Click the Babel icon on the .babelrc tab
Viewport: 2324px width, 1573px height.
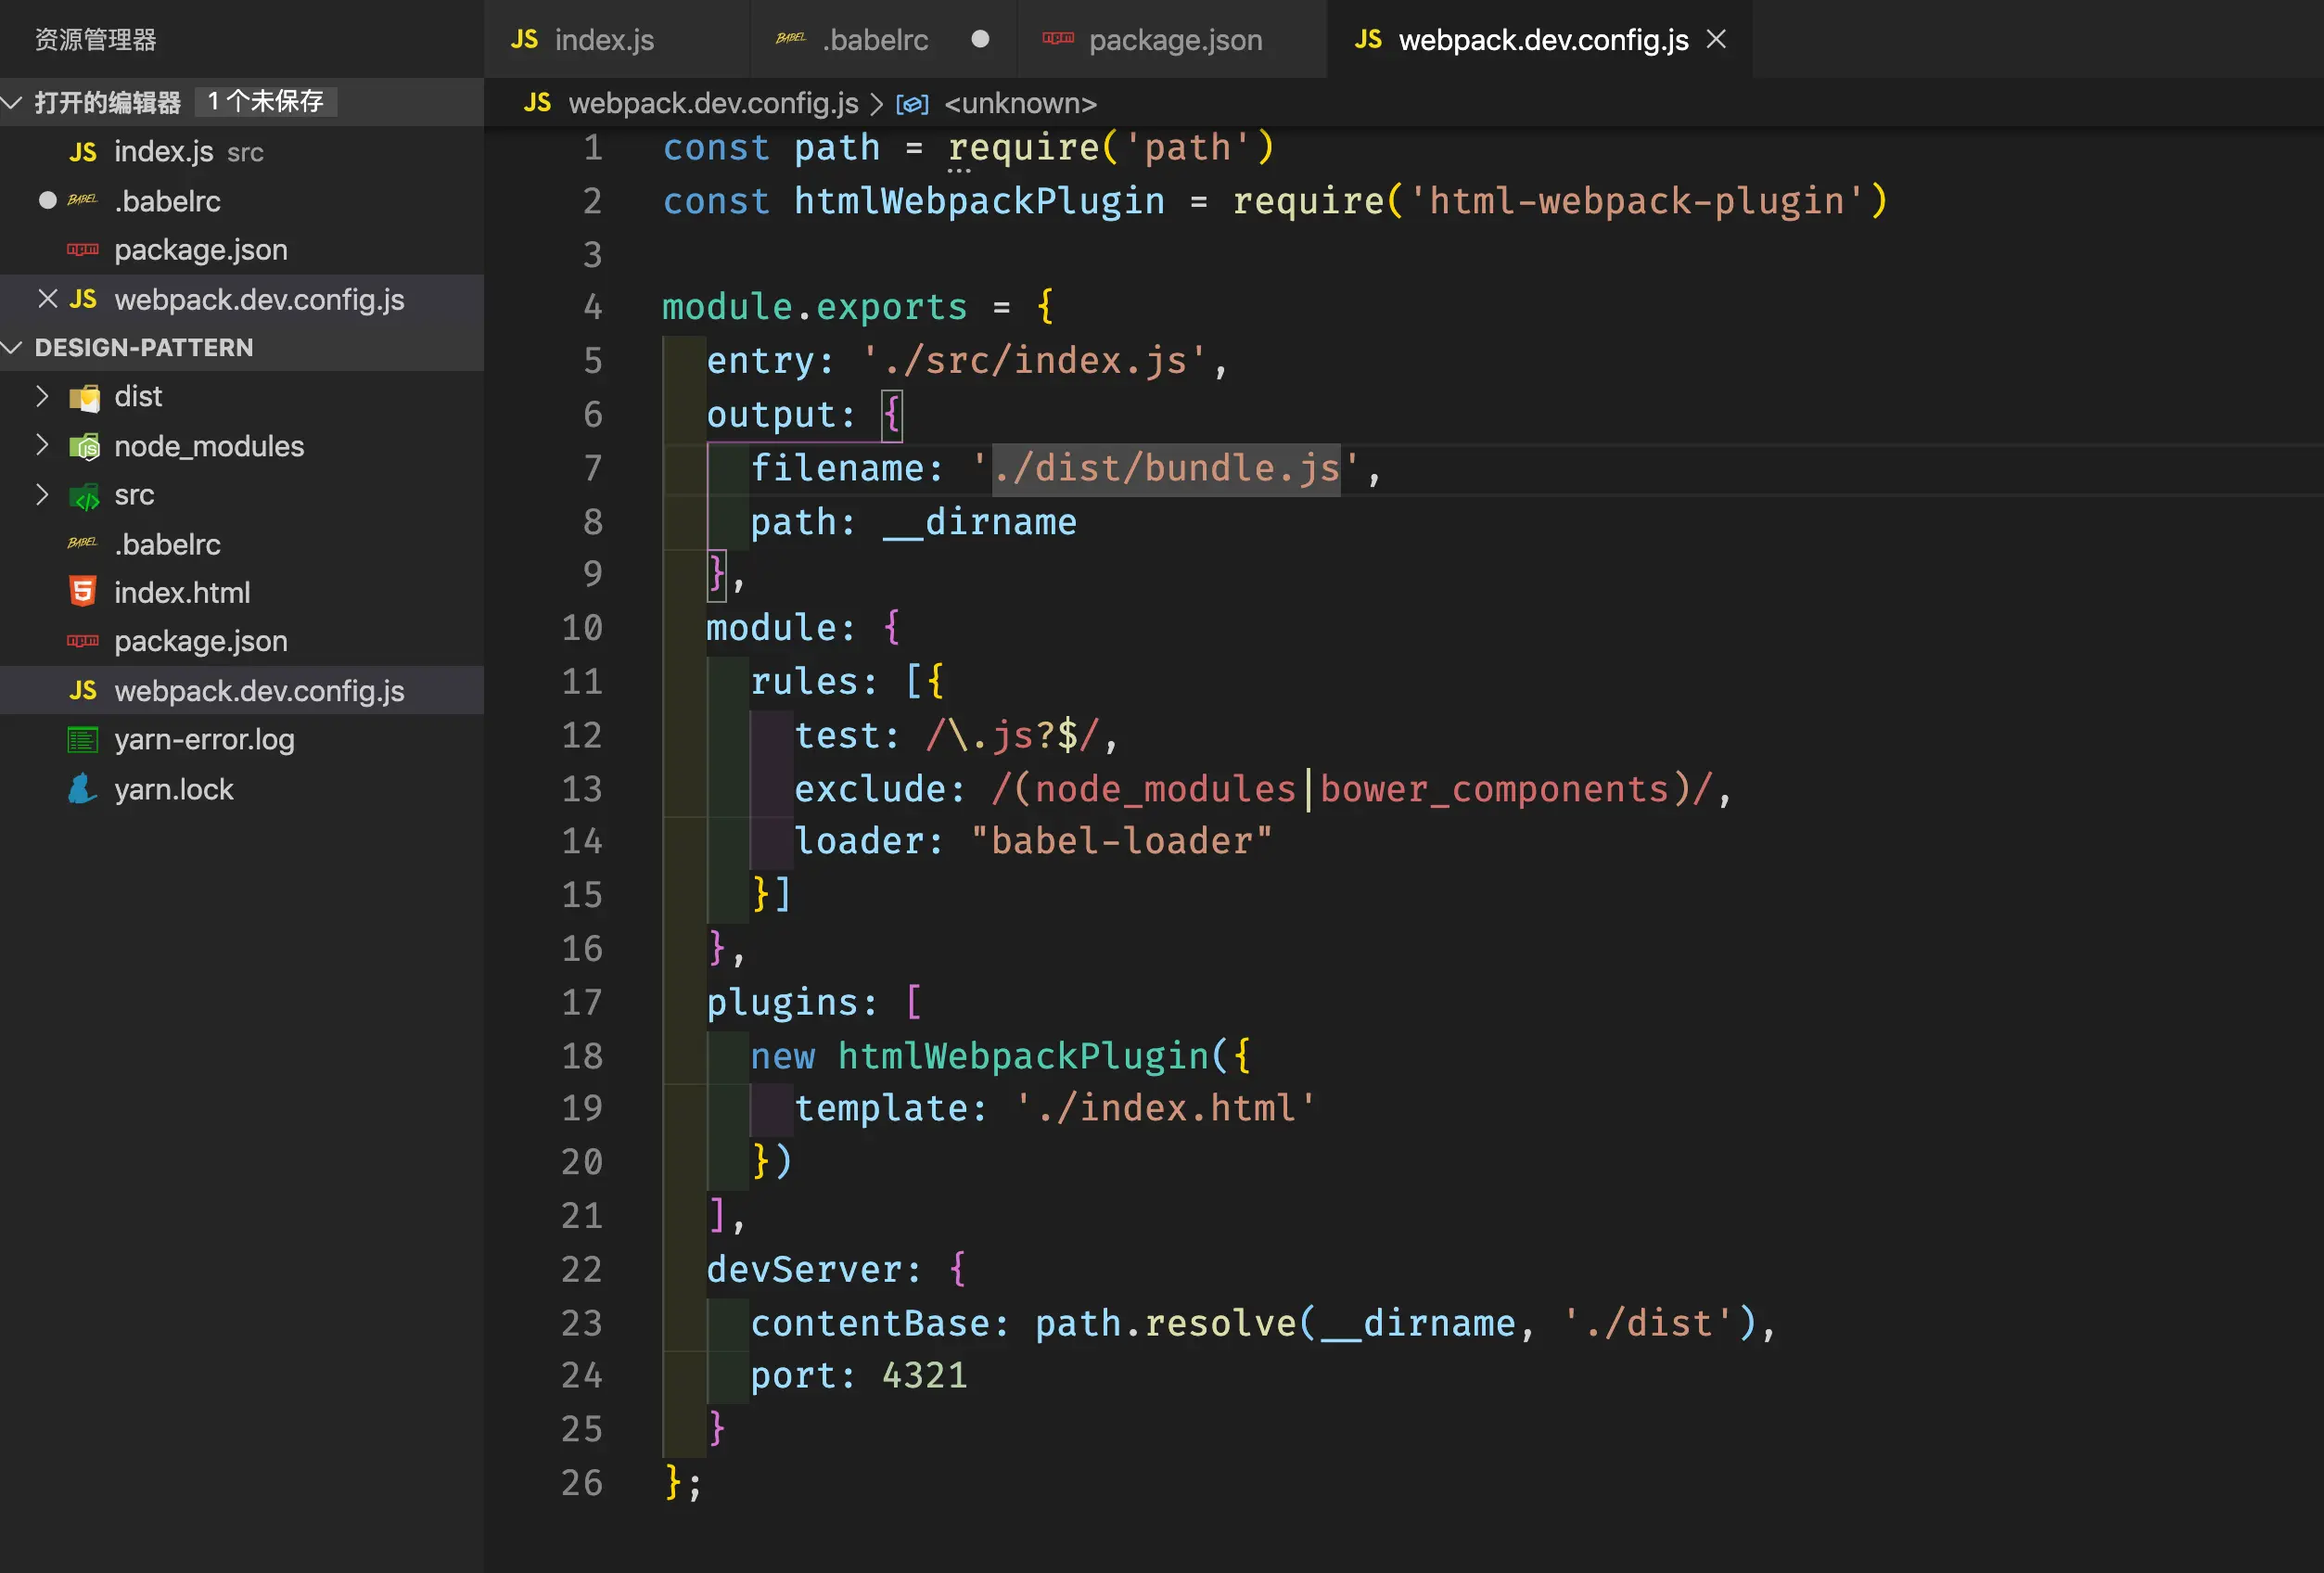790,39
